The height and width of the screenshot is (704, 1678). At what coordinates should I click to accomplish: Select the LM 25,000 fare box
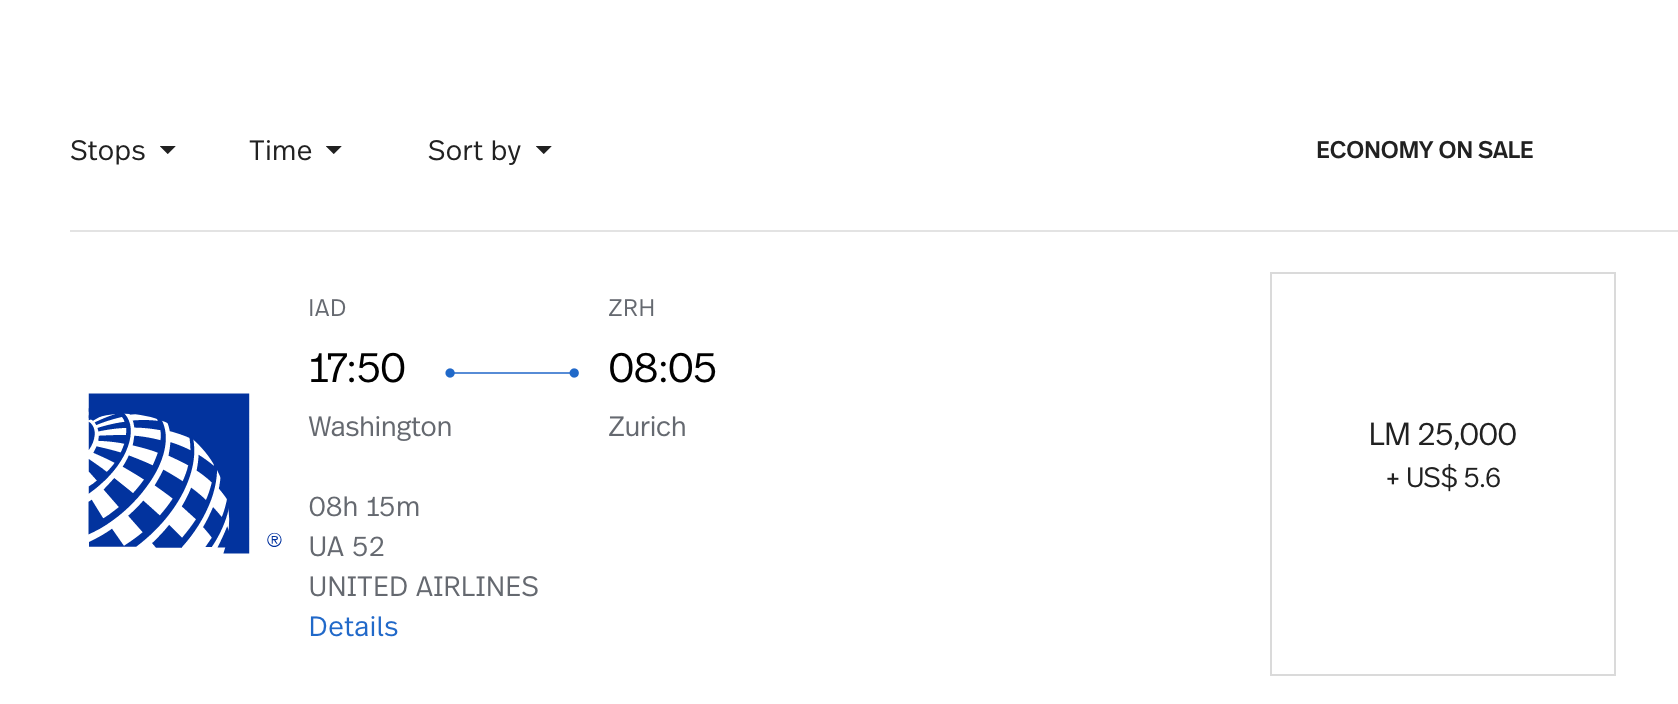[x=1442, y=473]
